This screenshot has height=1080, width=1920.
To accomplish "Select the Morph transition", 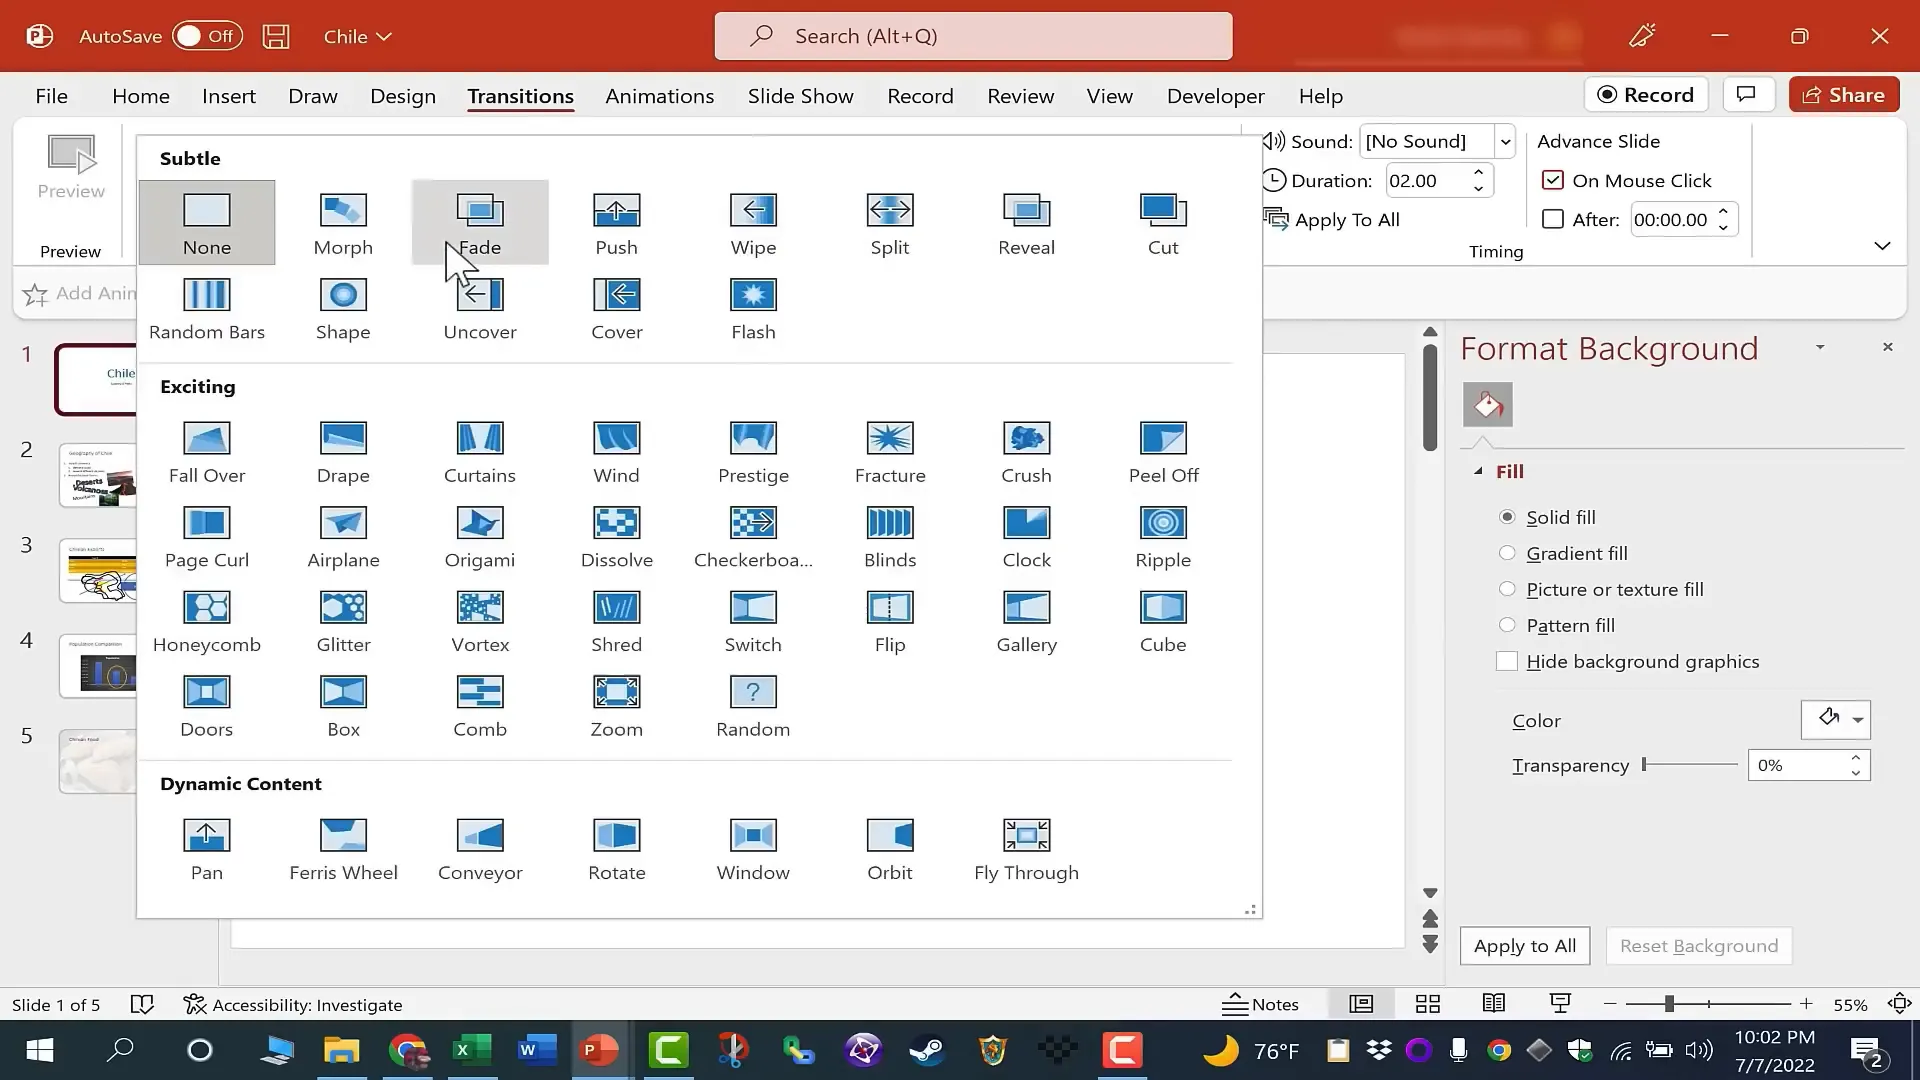I will pos(343,223).
